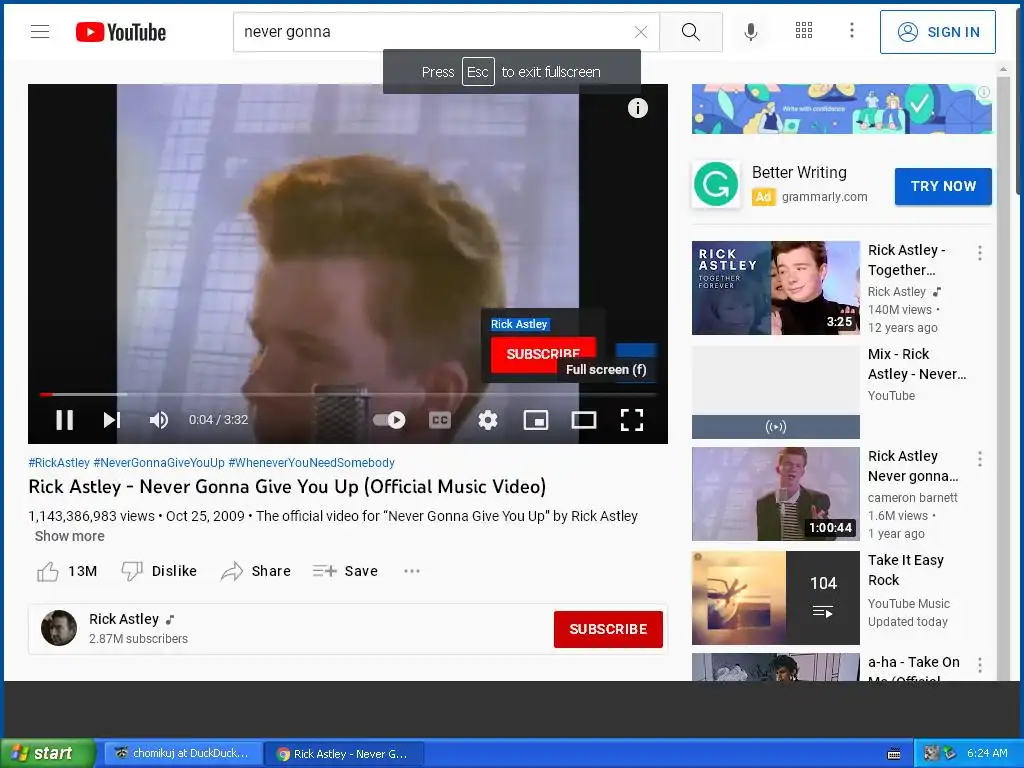The width and height of the screenshot is (1024, 768).
Task: Open the YouTube hamburger guide menu
Action: (x=40, y=31)
